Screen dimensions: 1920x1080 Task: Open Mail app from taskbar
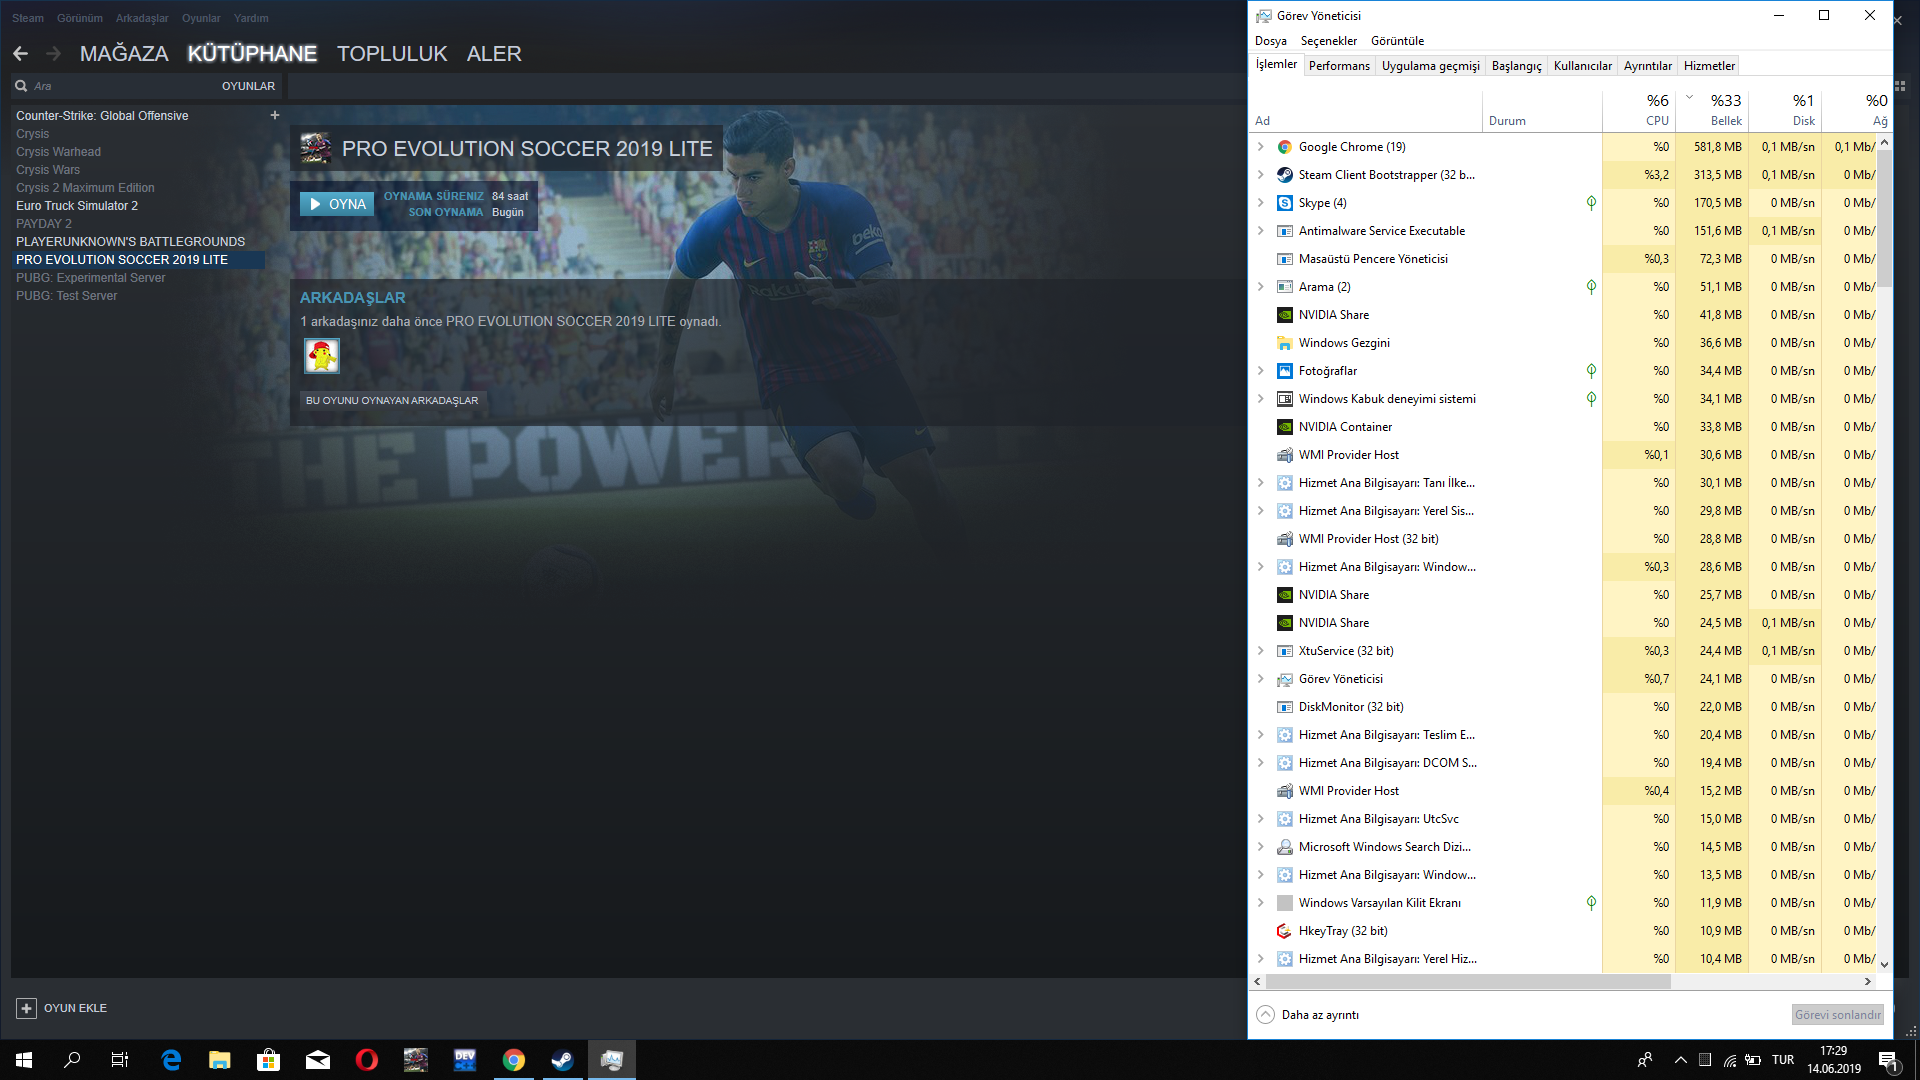click(x=318, y=1060)
